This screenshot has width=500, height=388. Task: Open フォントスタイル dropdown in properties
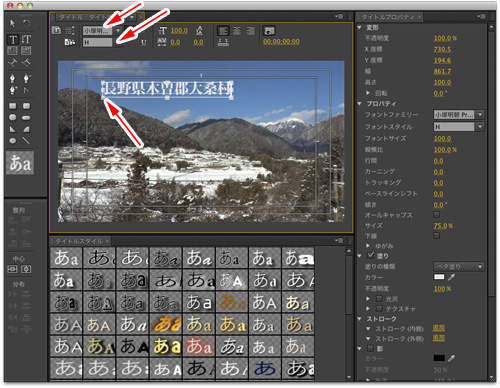[458, 127]
